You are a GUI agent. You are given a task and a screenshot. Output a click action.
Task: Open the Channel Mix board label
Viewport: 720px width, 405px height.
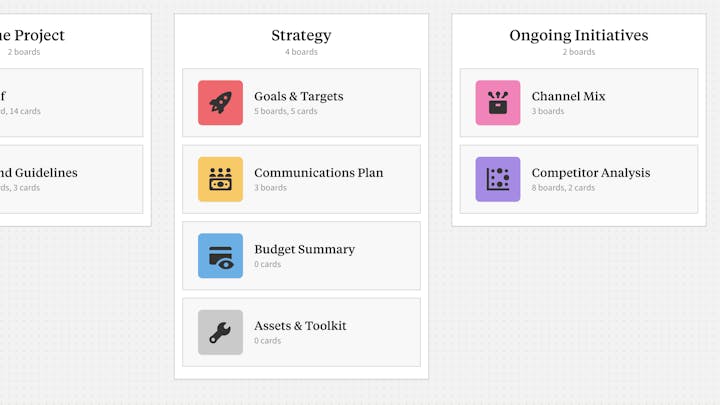pos(568,96)
